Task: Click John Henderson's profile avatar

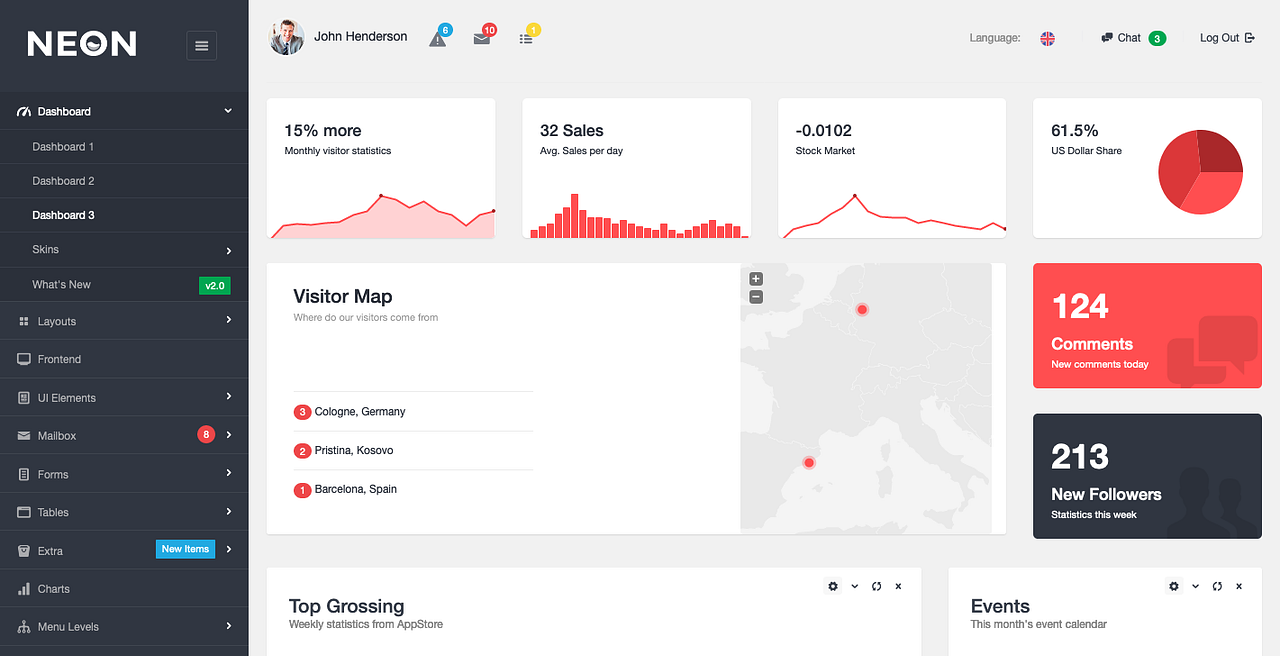Action: (x=287, y=37)
